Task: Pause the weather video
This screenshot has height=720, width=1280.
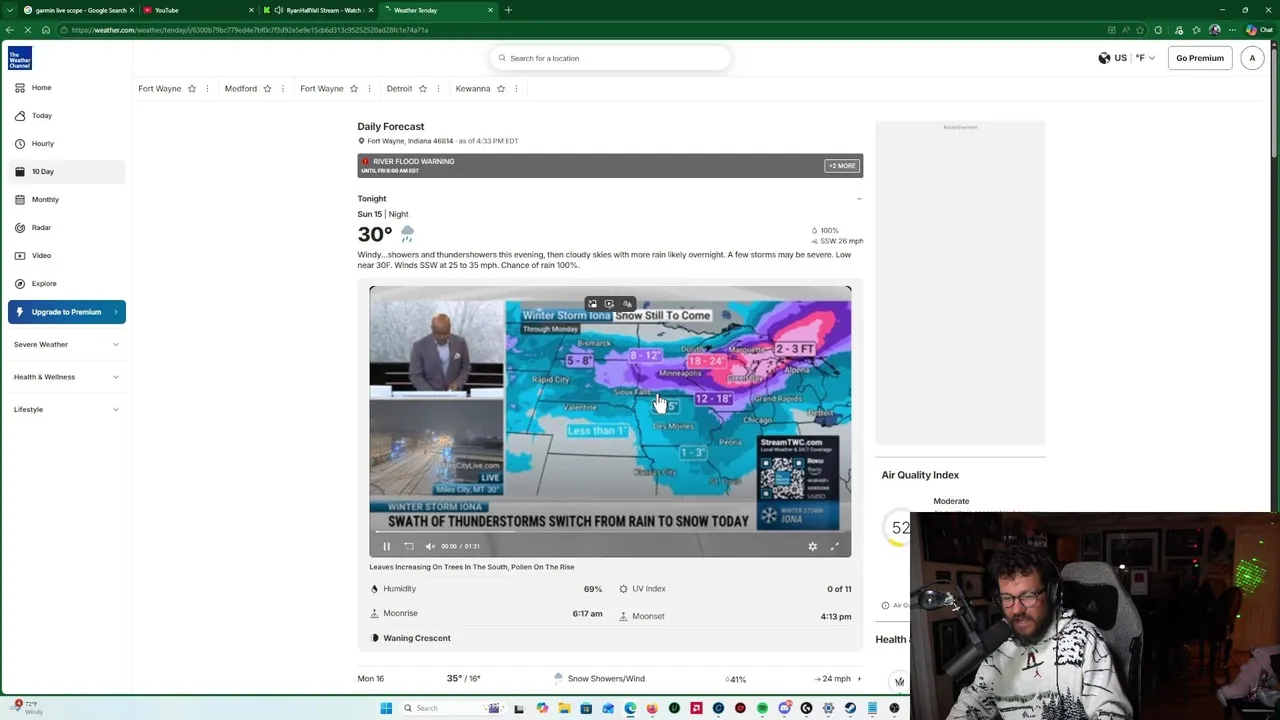Action: 387,546
